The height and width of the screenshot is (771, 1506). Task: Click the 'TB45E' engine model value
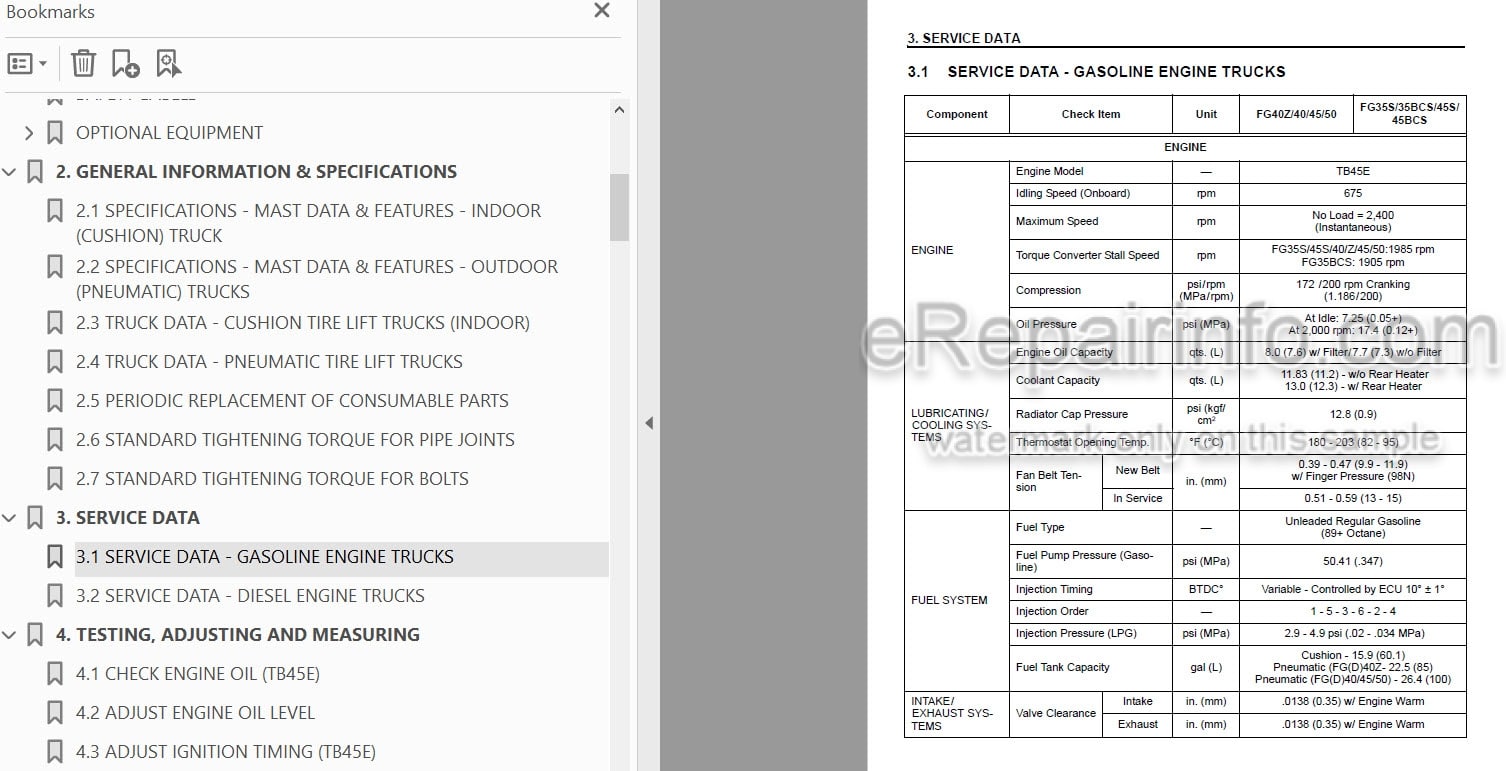pyautogui.click(x=1353, y=172)
